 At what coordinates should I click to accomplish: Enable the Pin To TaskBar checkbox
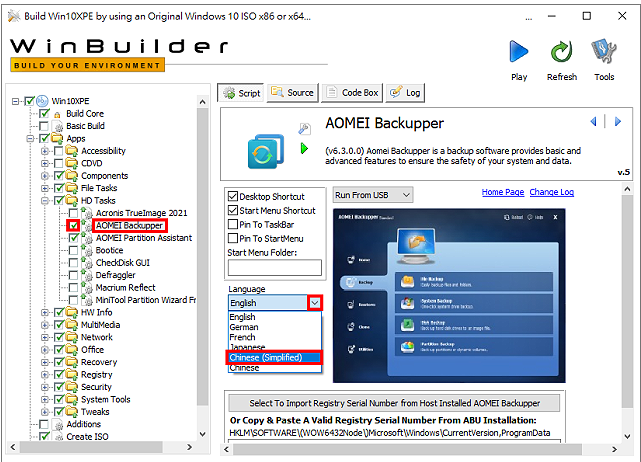(x=233, y=224)
